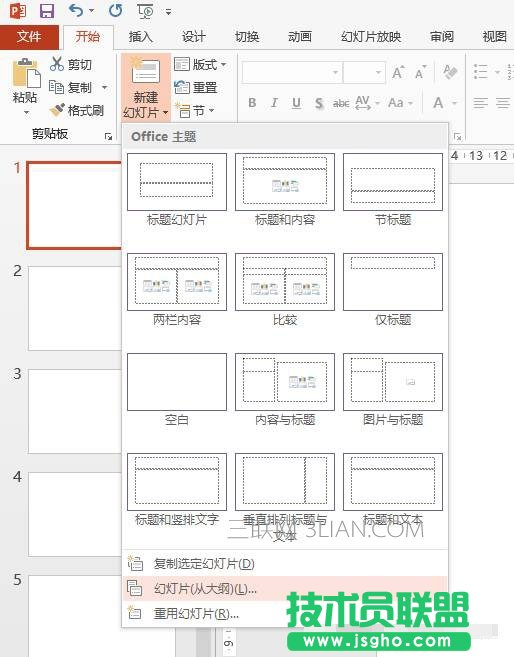This screenshot has width=514, height=657.
Task: Open Customize Quick Access Toolbar arrow
Action: (x=168, y=12)
